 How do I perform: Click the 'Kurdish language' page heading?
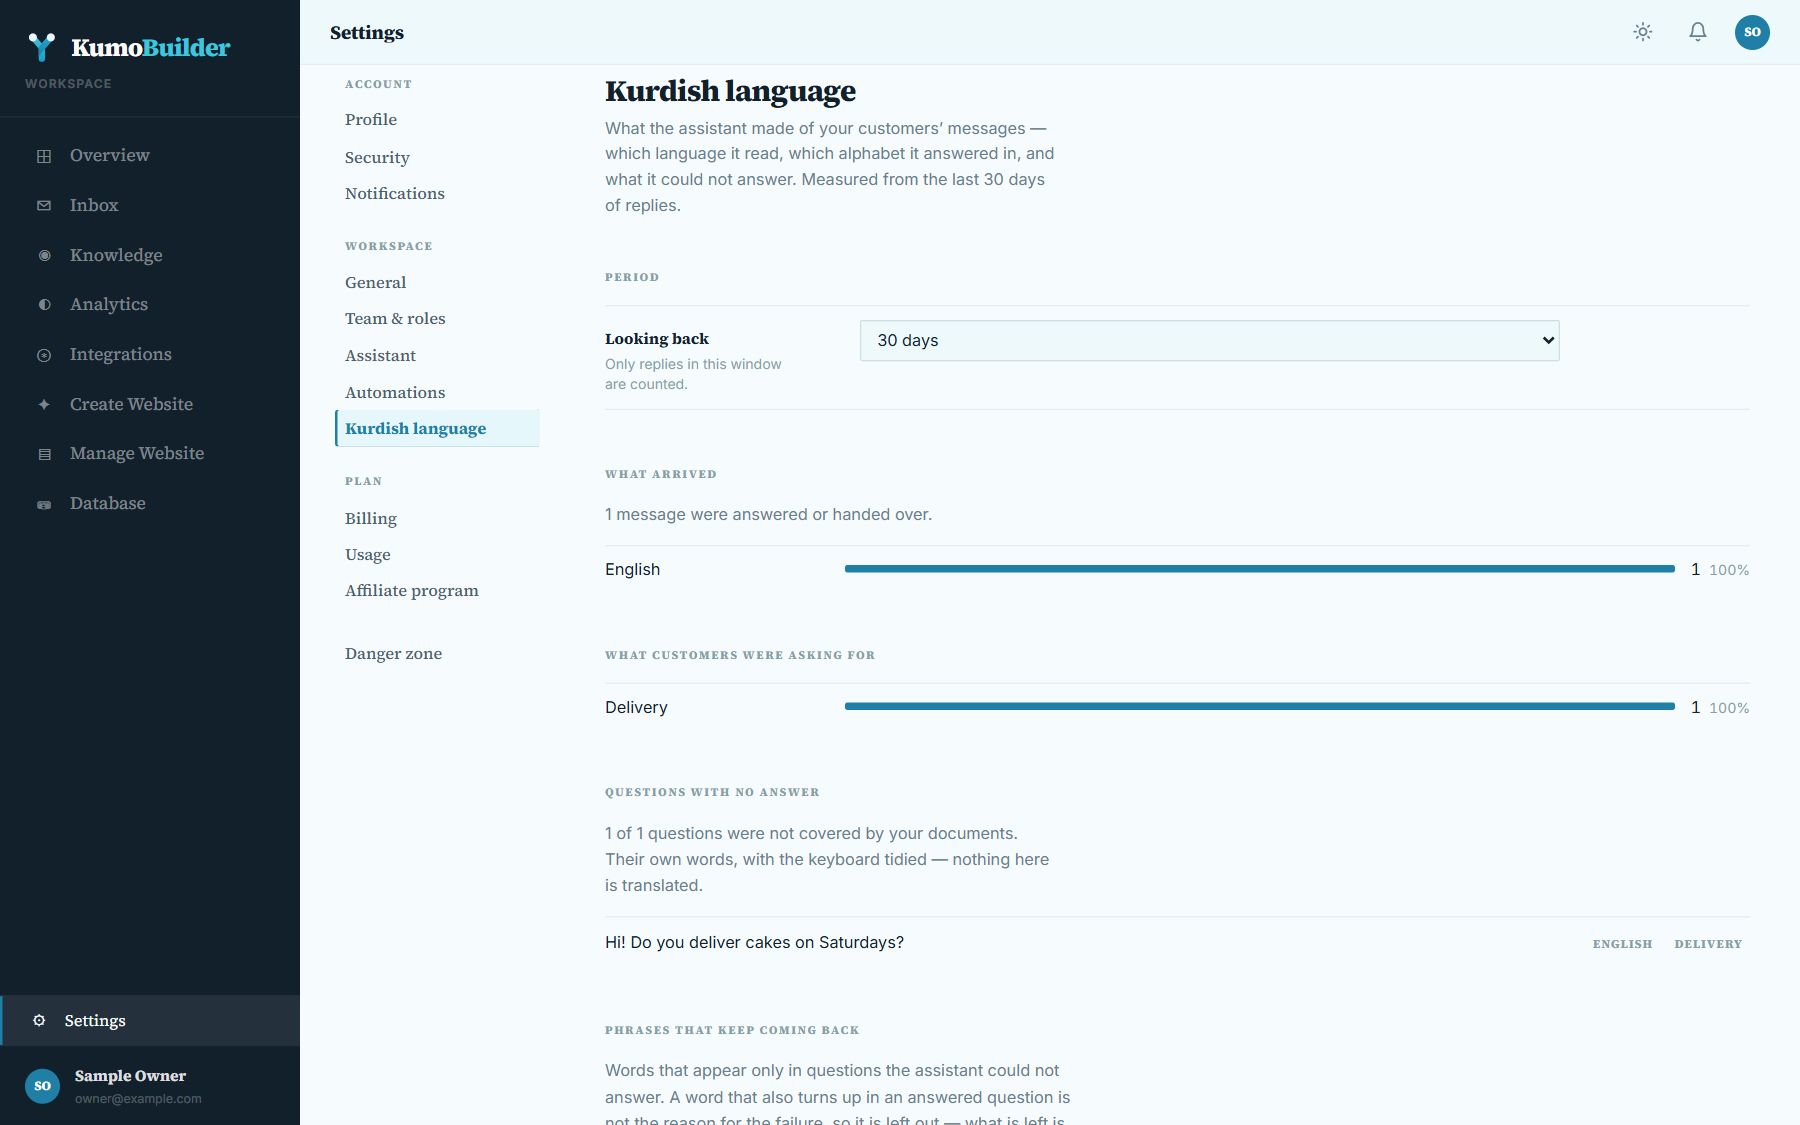coord(730,91)
